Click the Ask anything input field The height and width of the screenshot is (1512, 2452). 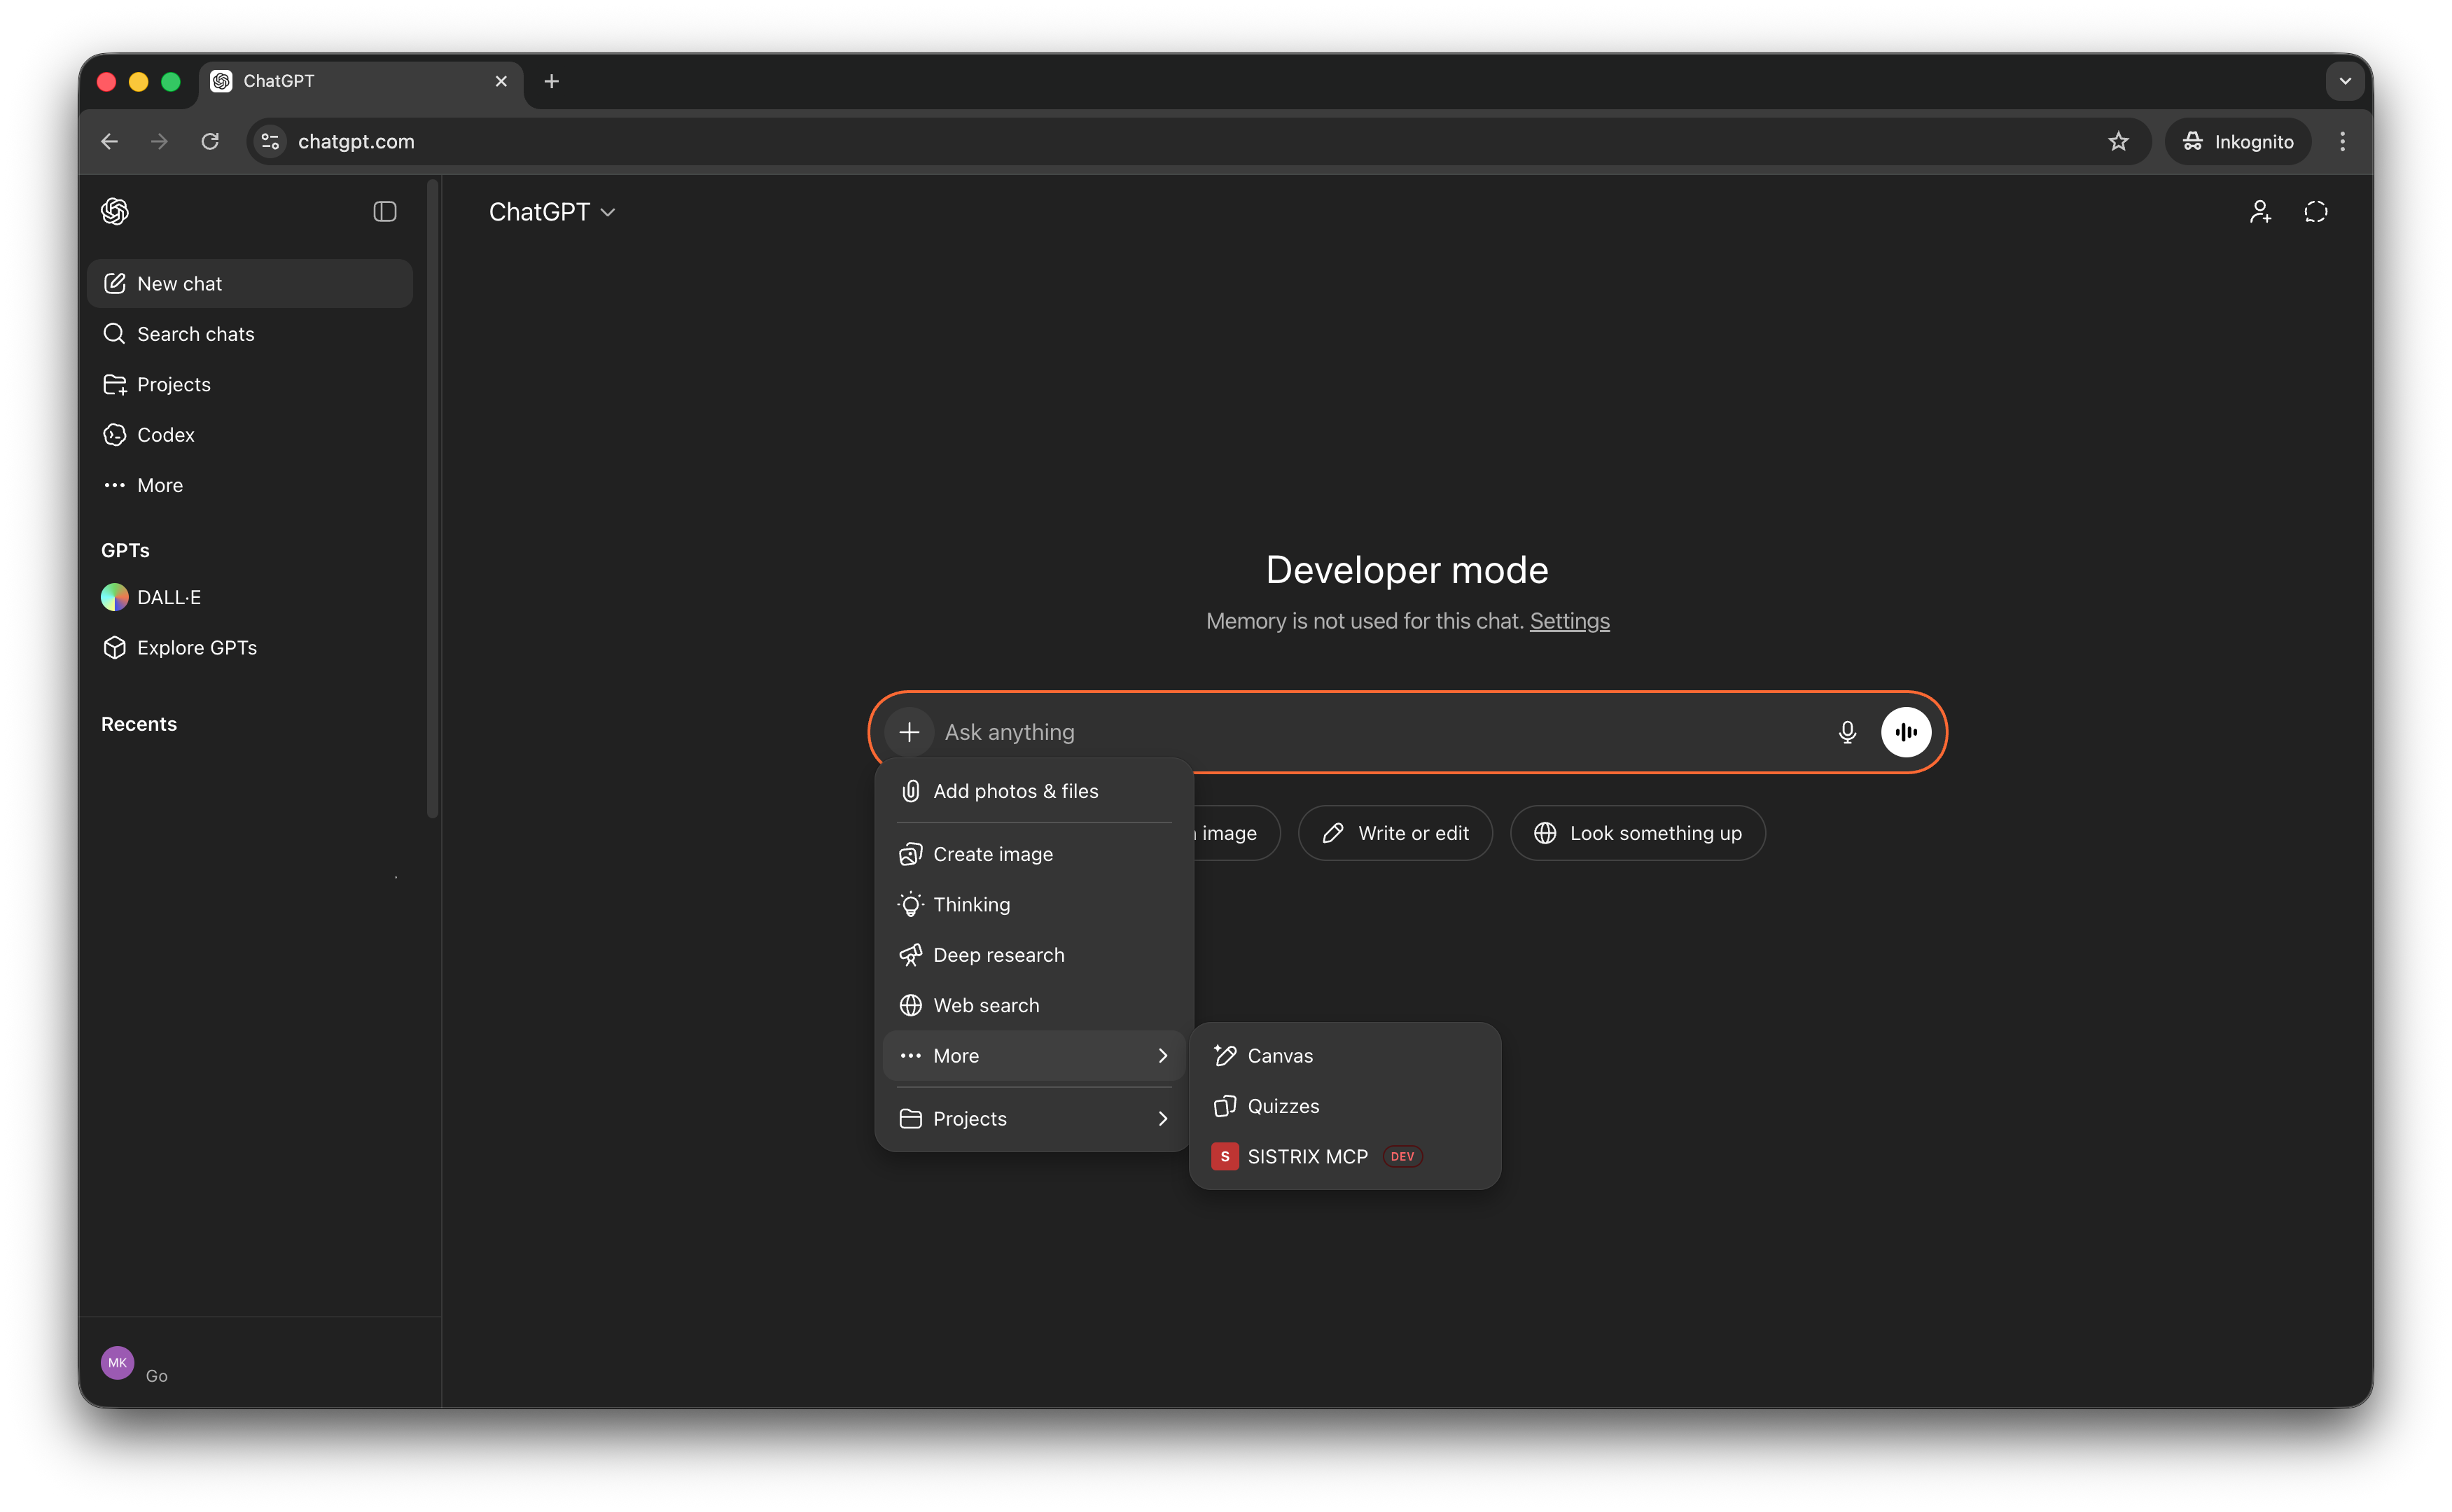[1380, 732]
